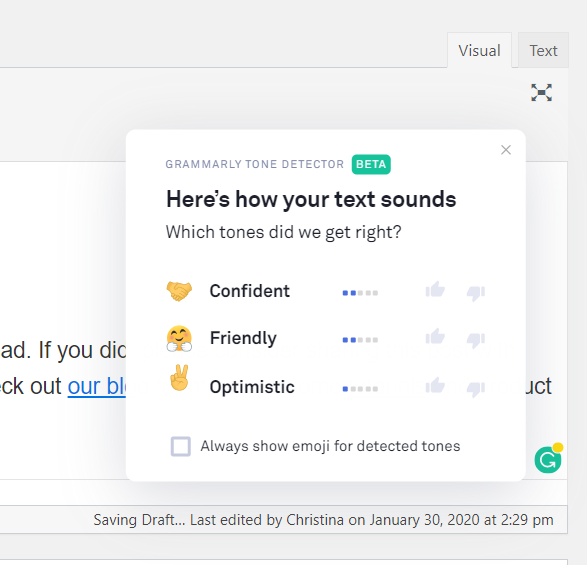This screenshot has height=565, width=587.
Task: Enable always show emoji for detected tones
Action: click(180, 446)
